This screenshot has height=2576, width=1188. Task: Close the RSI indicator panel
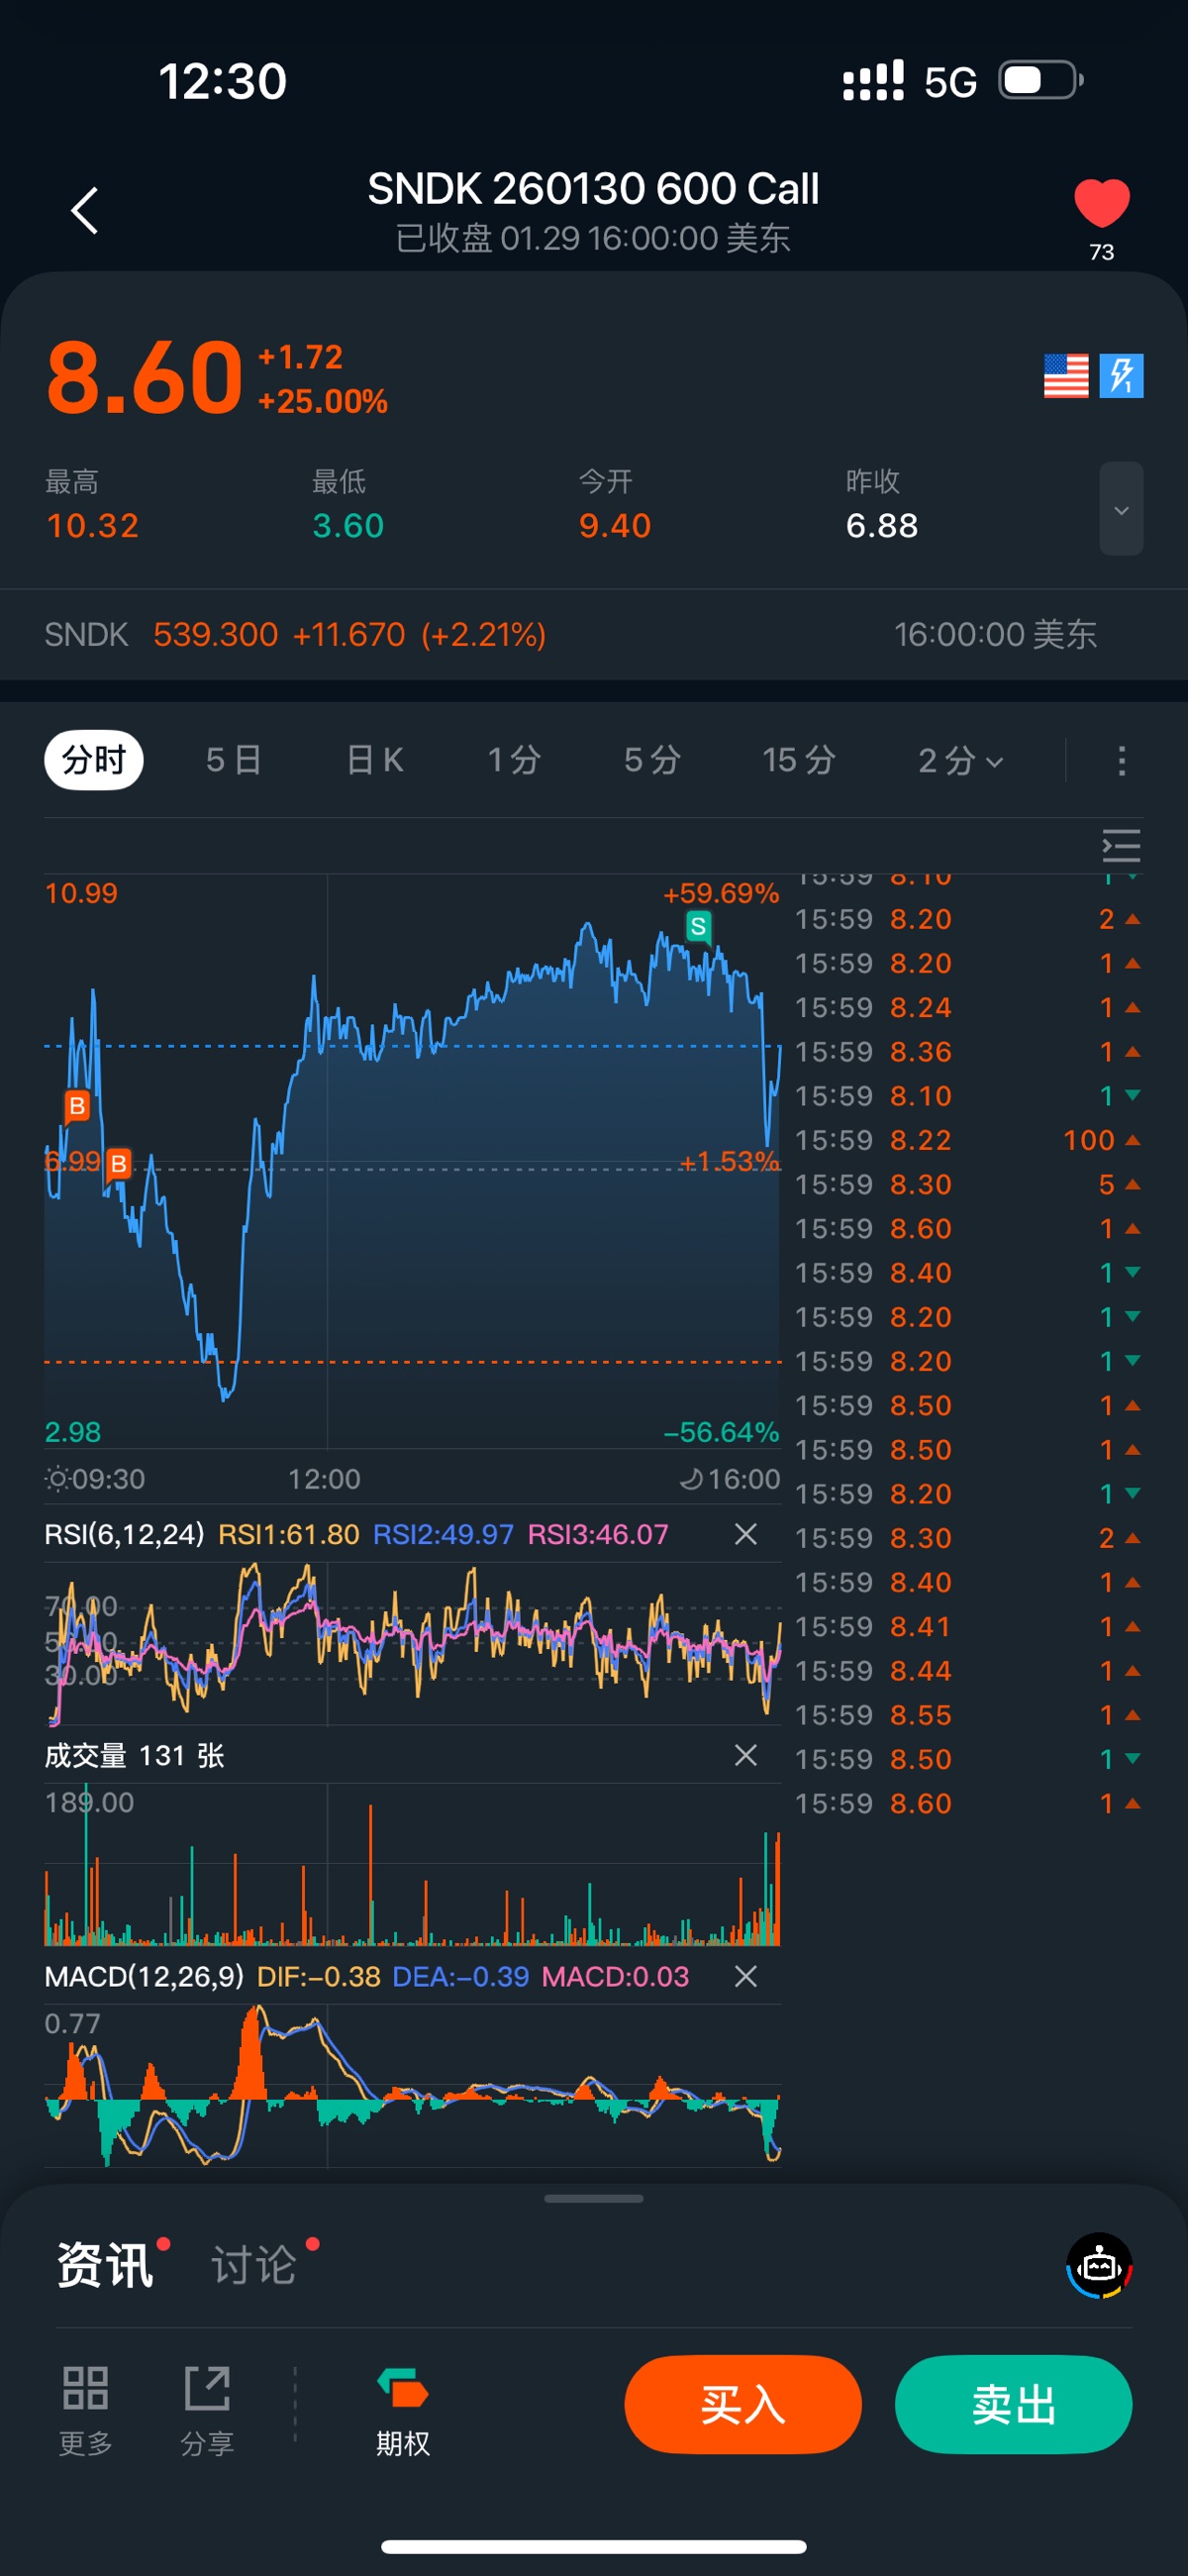(745, 1534)
